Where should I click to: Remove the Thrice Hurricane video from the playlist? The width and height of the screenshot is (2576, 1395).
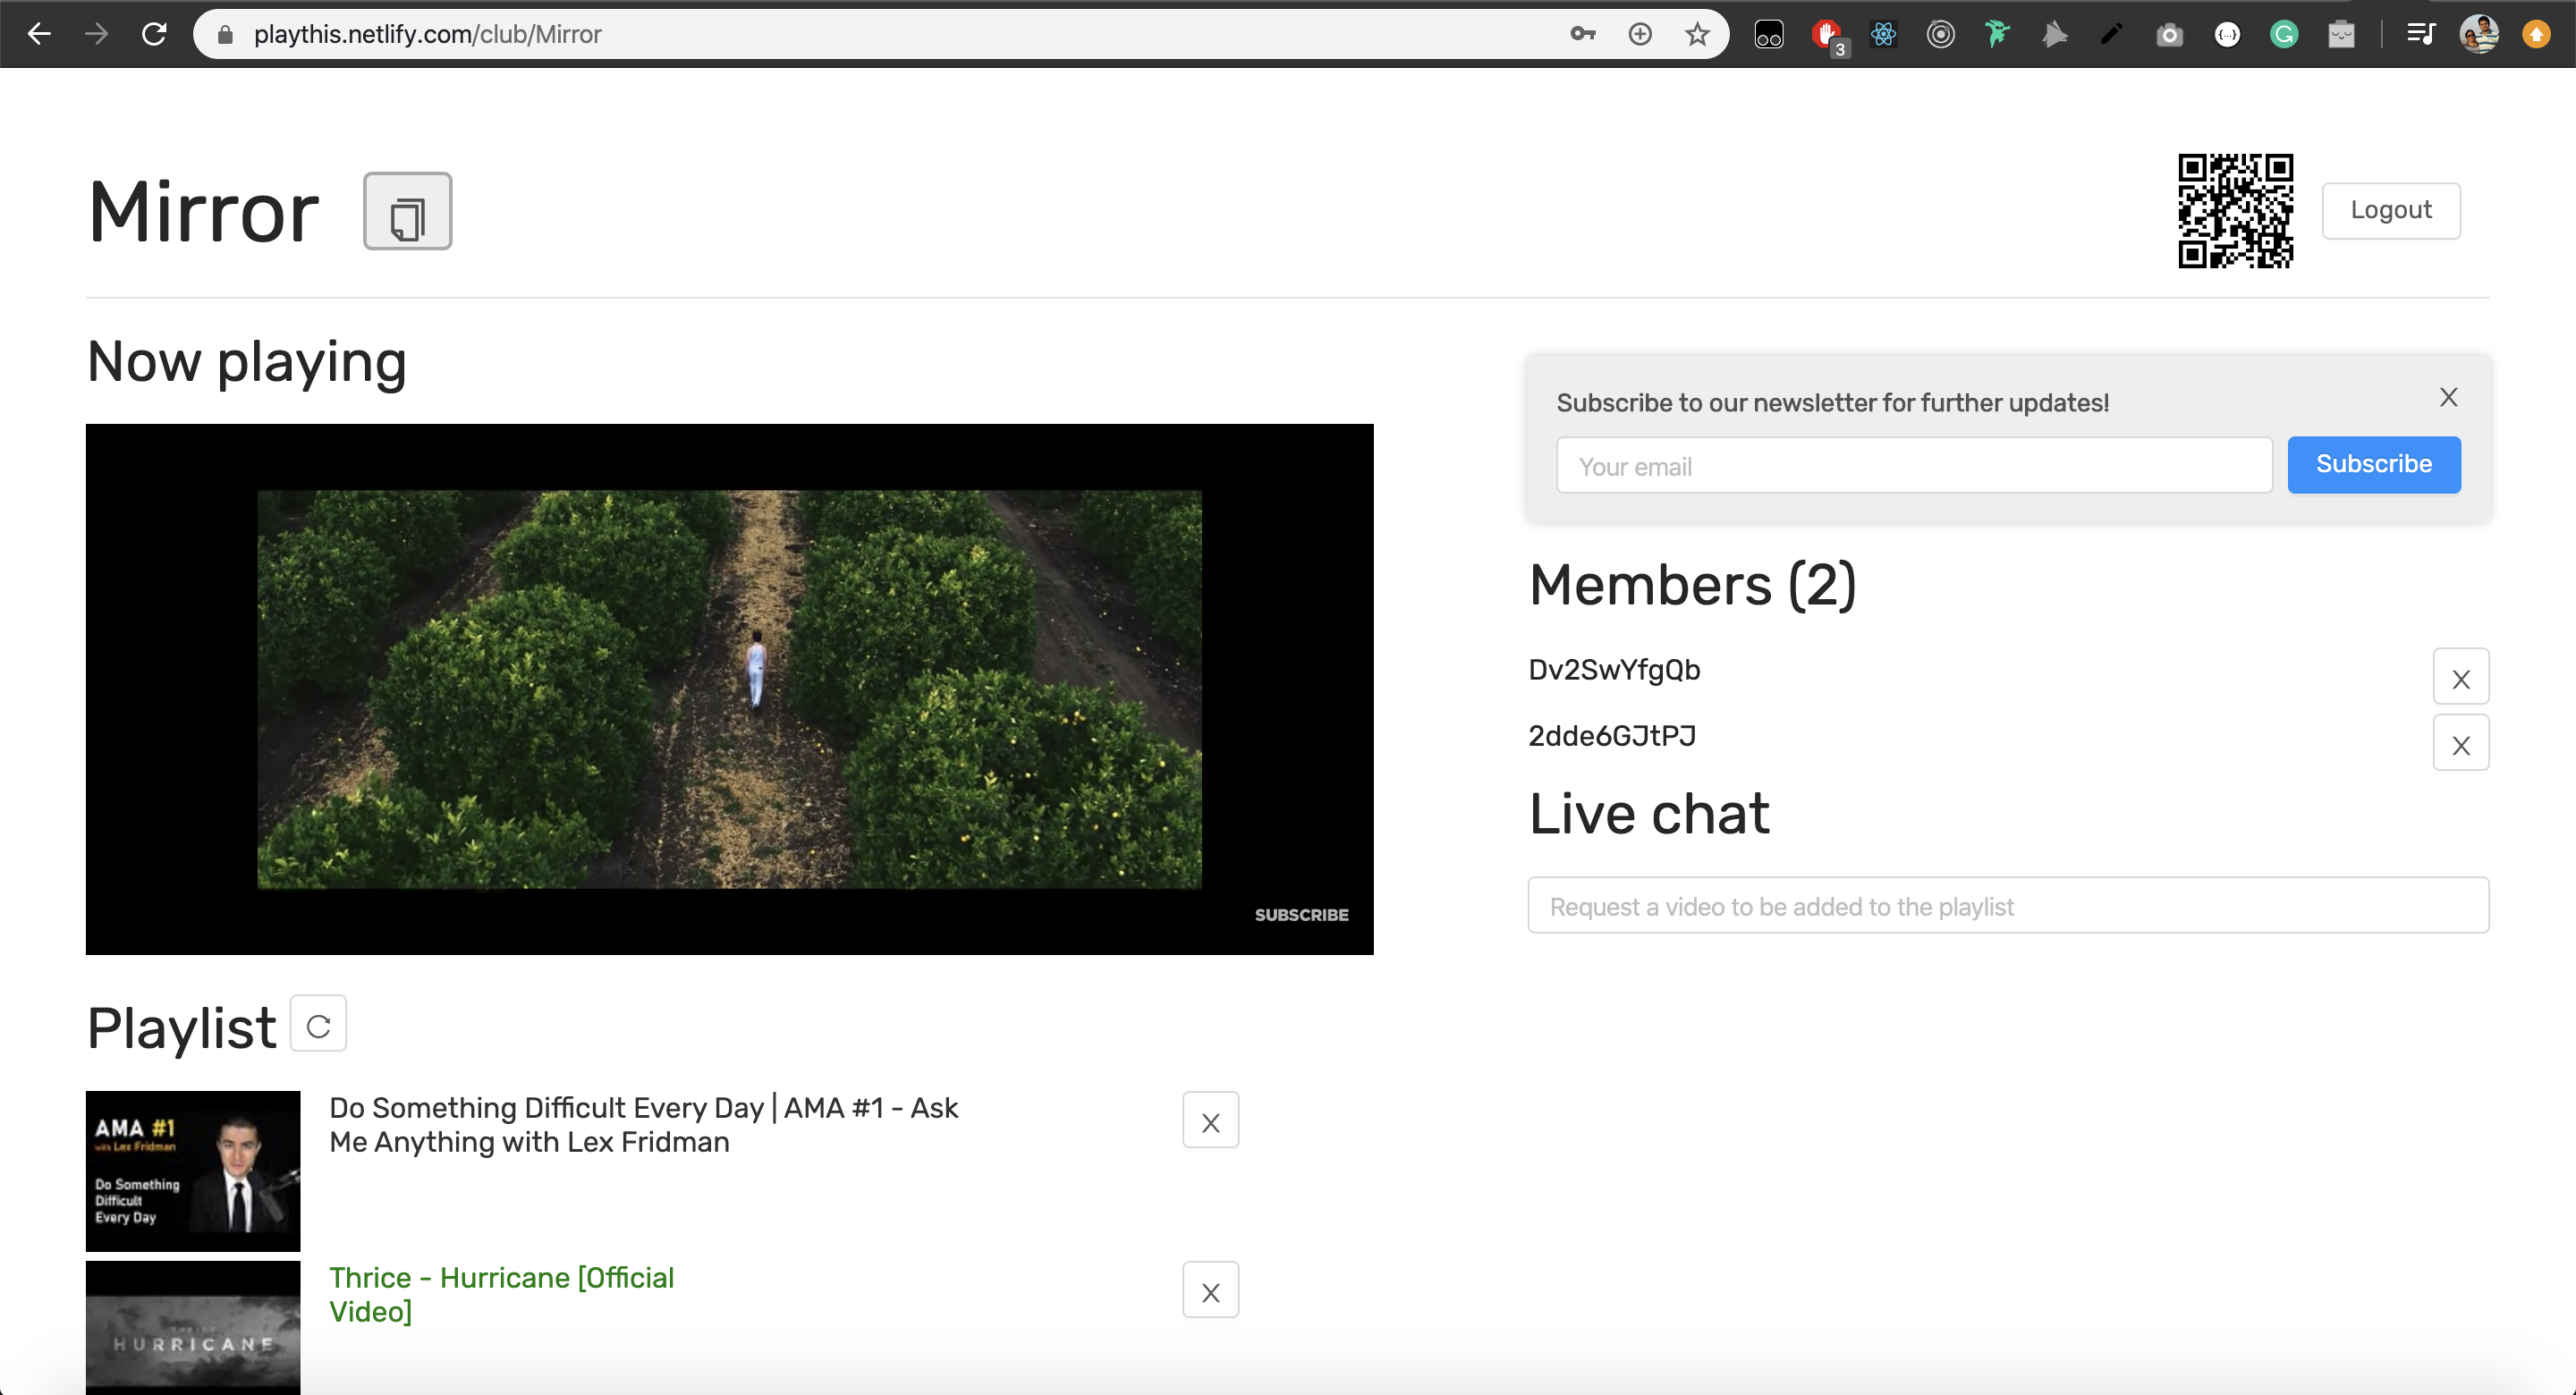pos(1210,1291)
